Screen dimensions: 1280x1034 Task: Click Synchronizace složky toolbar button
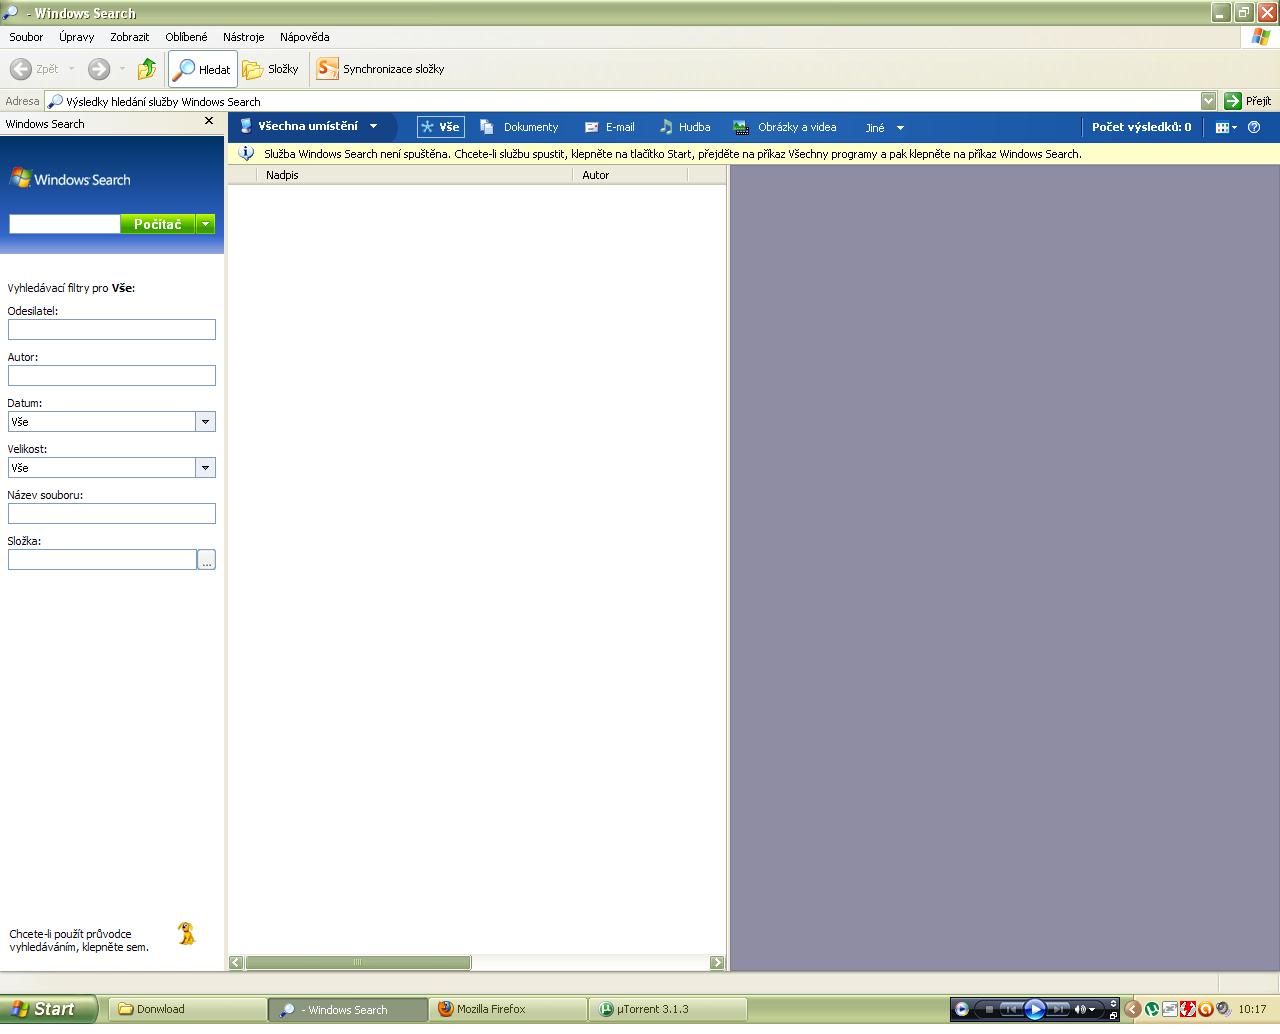(x=380, y=69)
